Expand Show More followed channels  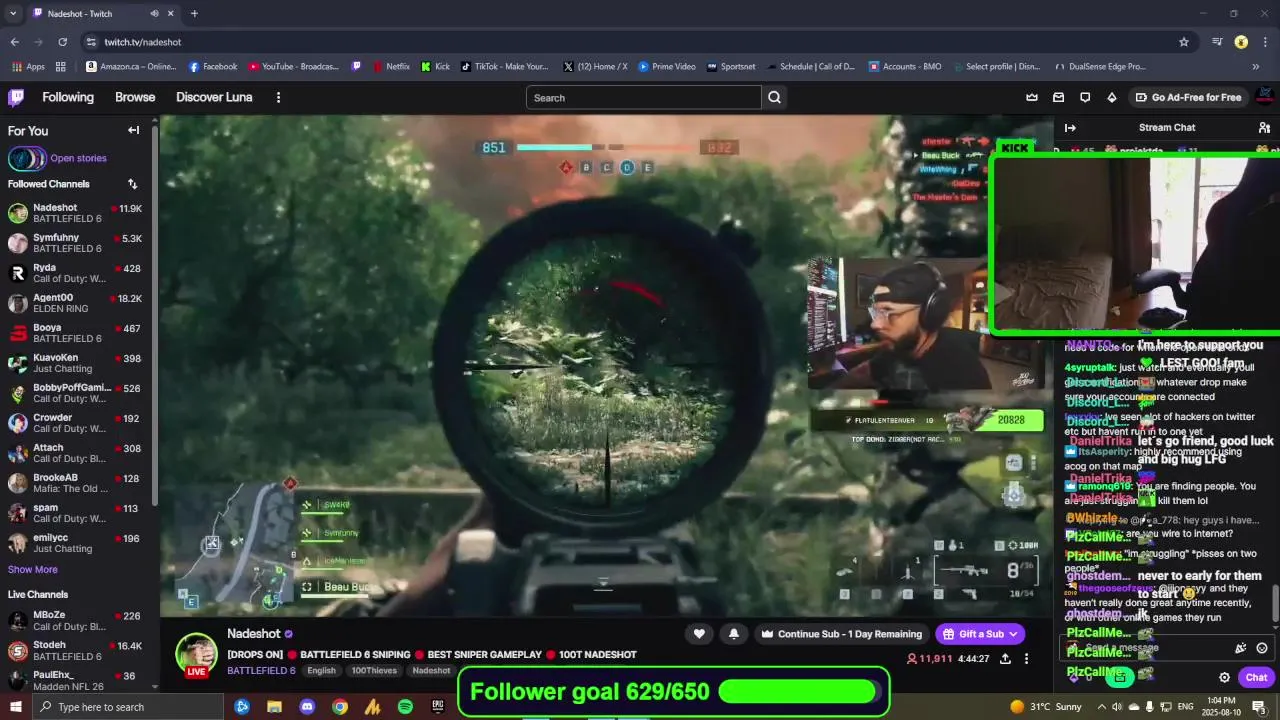(32, 570)
